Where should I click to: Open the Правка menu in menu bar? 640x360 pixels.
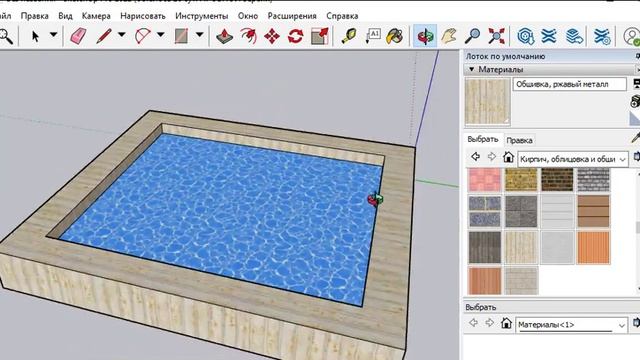35,16
